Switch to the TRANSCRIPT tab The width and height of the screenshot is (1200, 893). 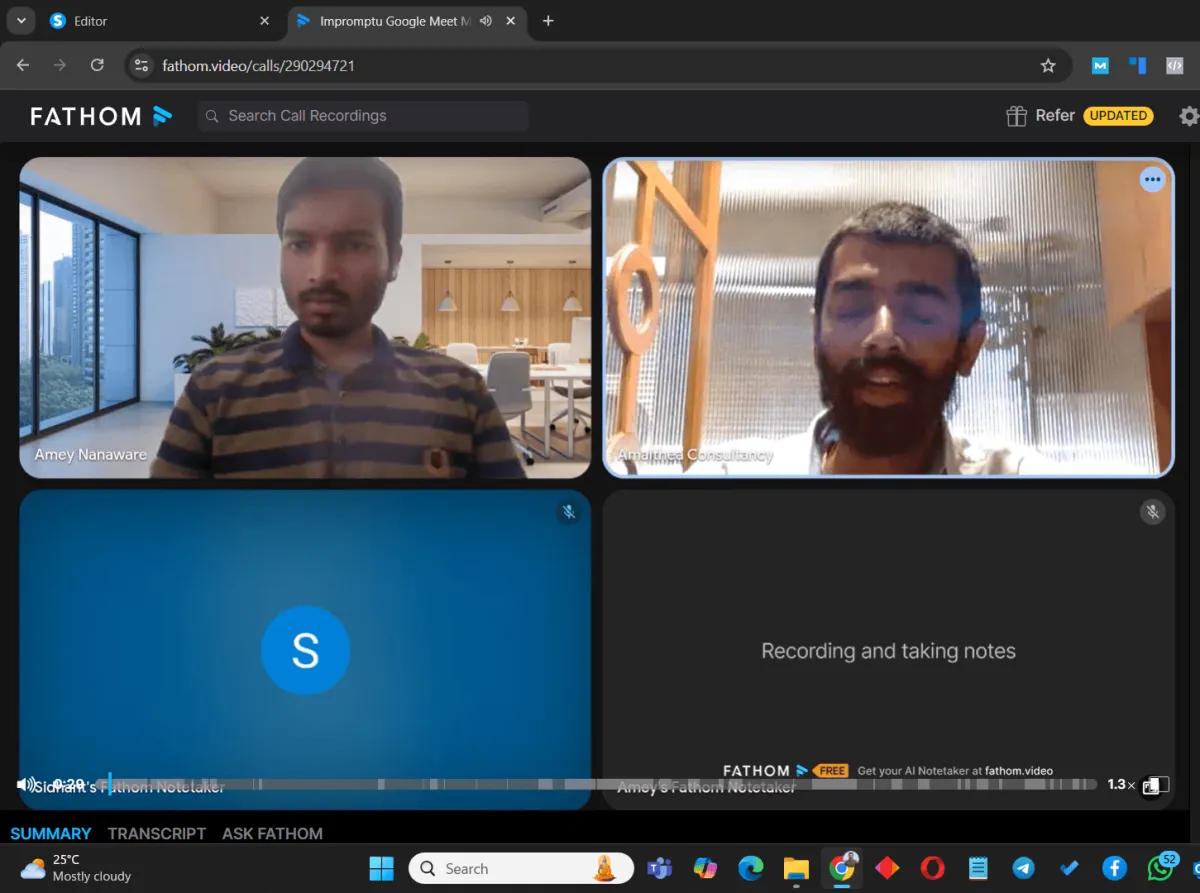point(157,833)
